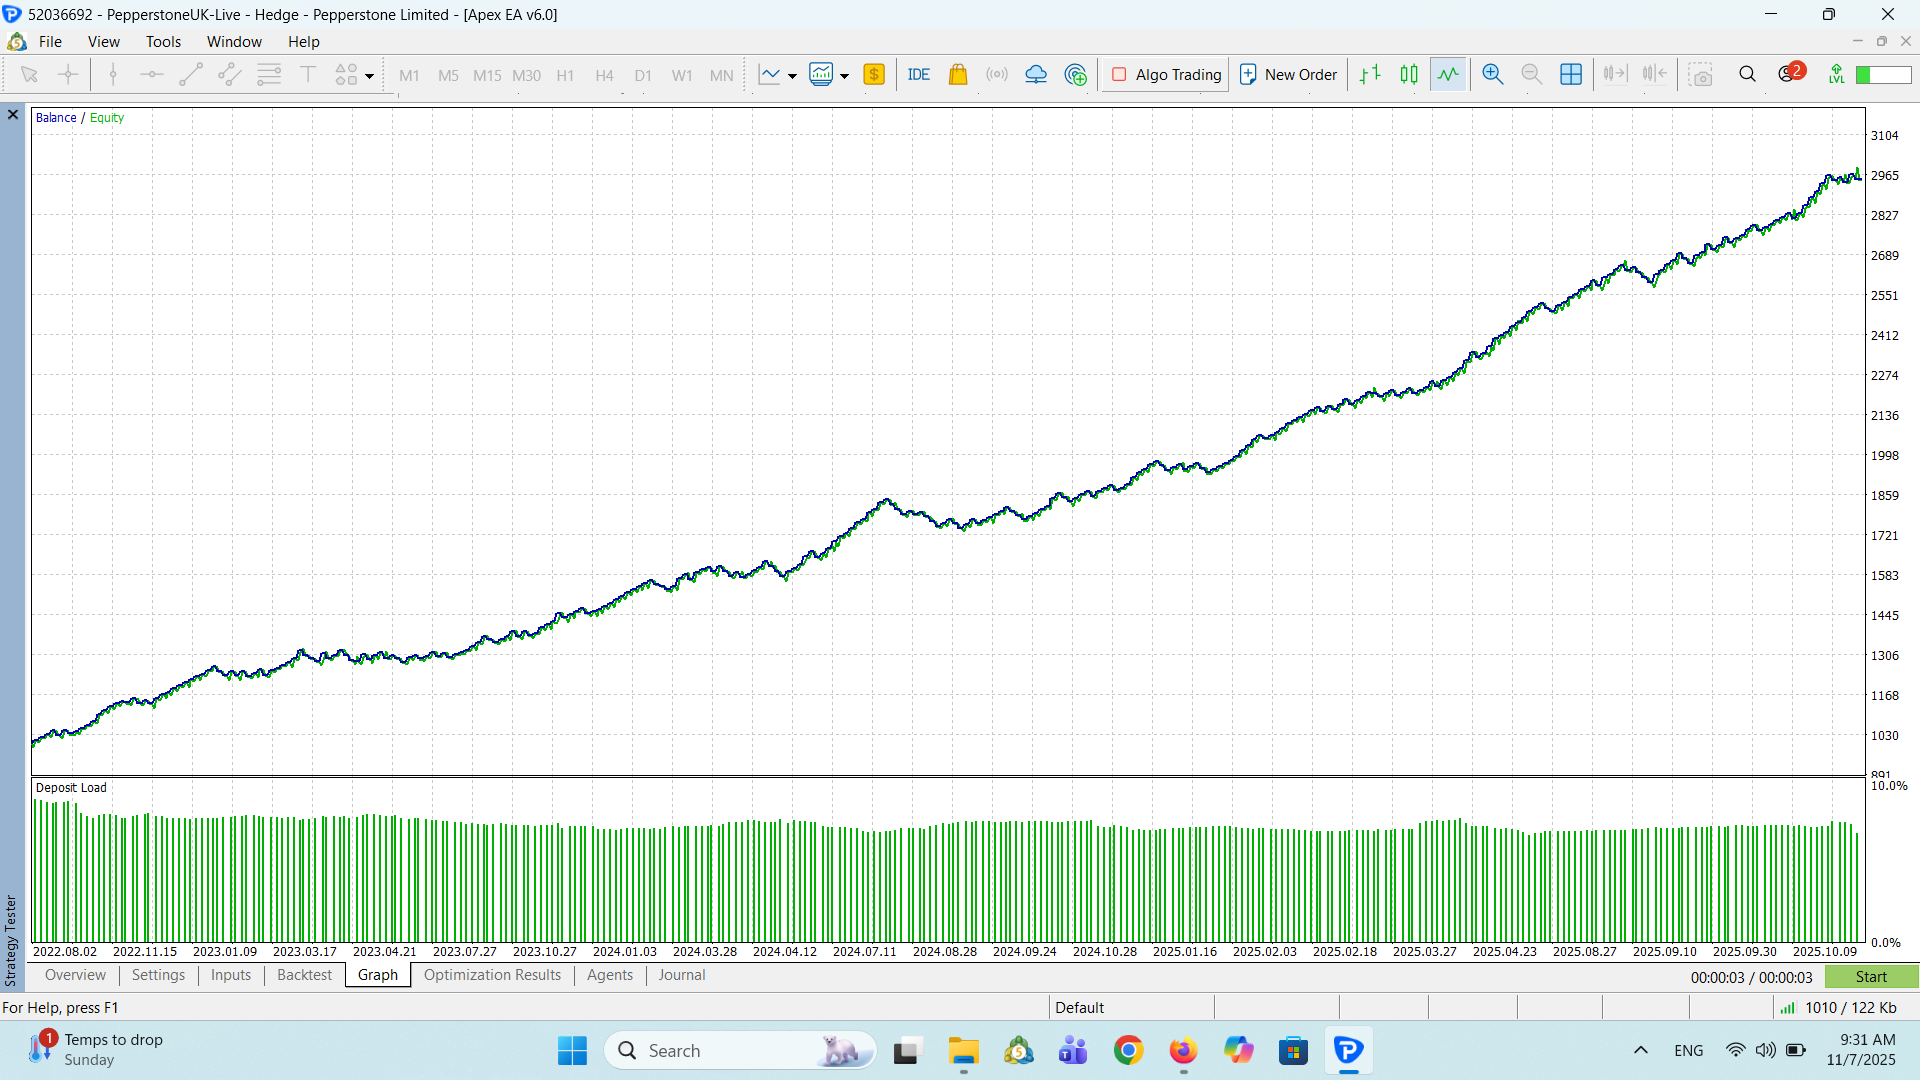
Task: Open the Tools menu
Action: click(x=163, y=41)
